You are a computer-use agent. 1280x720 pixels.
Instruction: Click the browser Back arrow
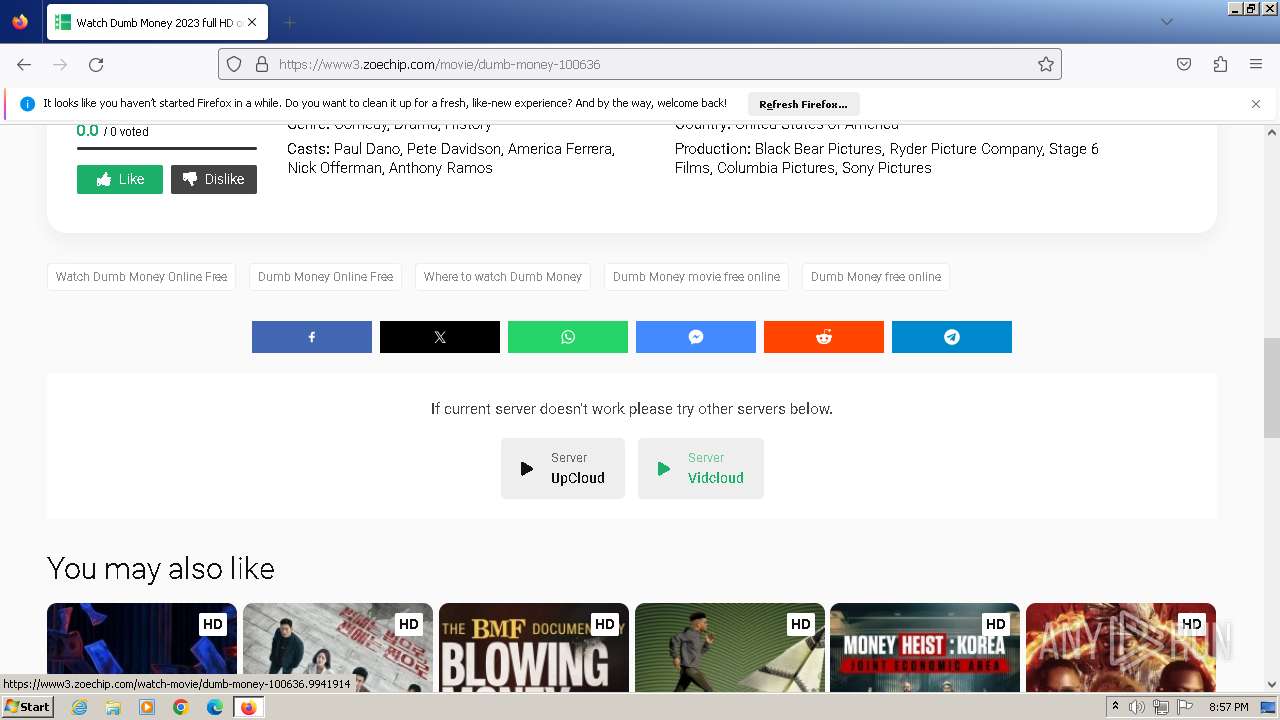[x=24, y=64]
